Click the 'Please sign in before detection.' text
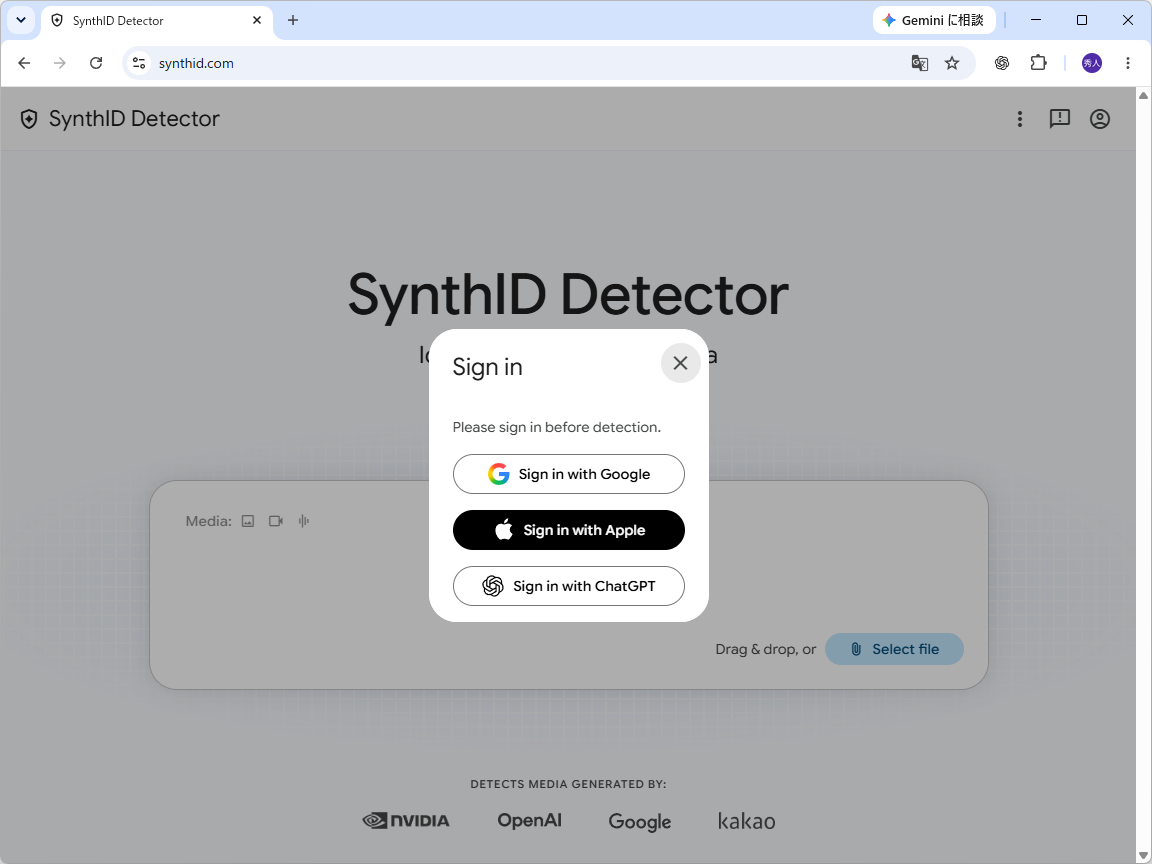 (x=557, y=427)
